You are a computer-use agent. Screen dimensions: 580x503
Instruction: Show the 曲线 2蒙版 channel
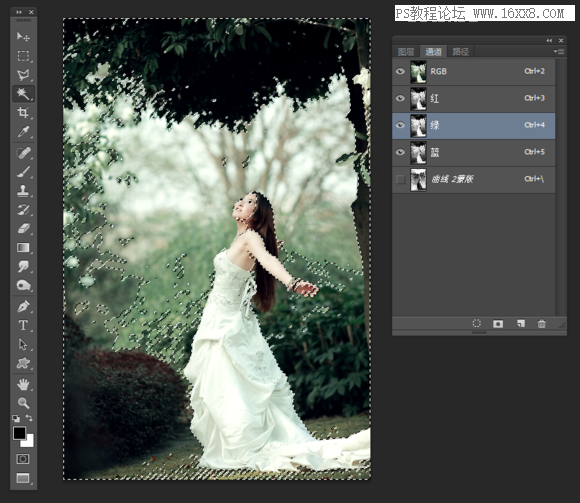pyautogui.click(x=400, y=179)
